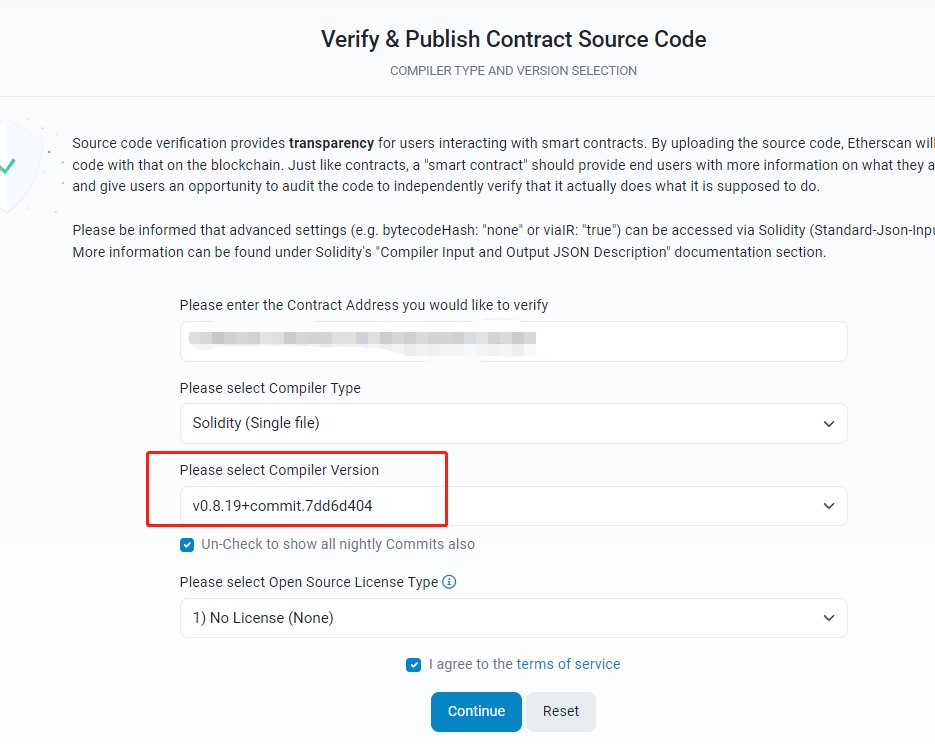Click the 'Un-Check to show all nightly Commits' label
The image size is (935, 744).
(x=338, y=544)
